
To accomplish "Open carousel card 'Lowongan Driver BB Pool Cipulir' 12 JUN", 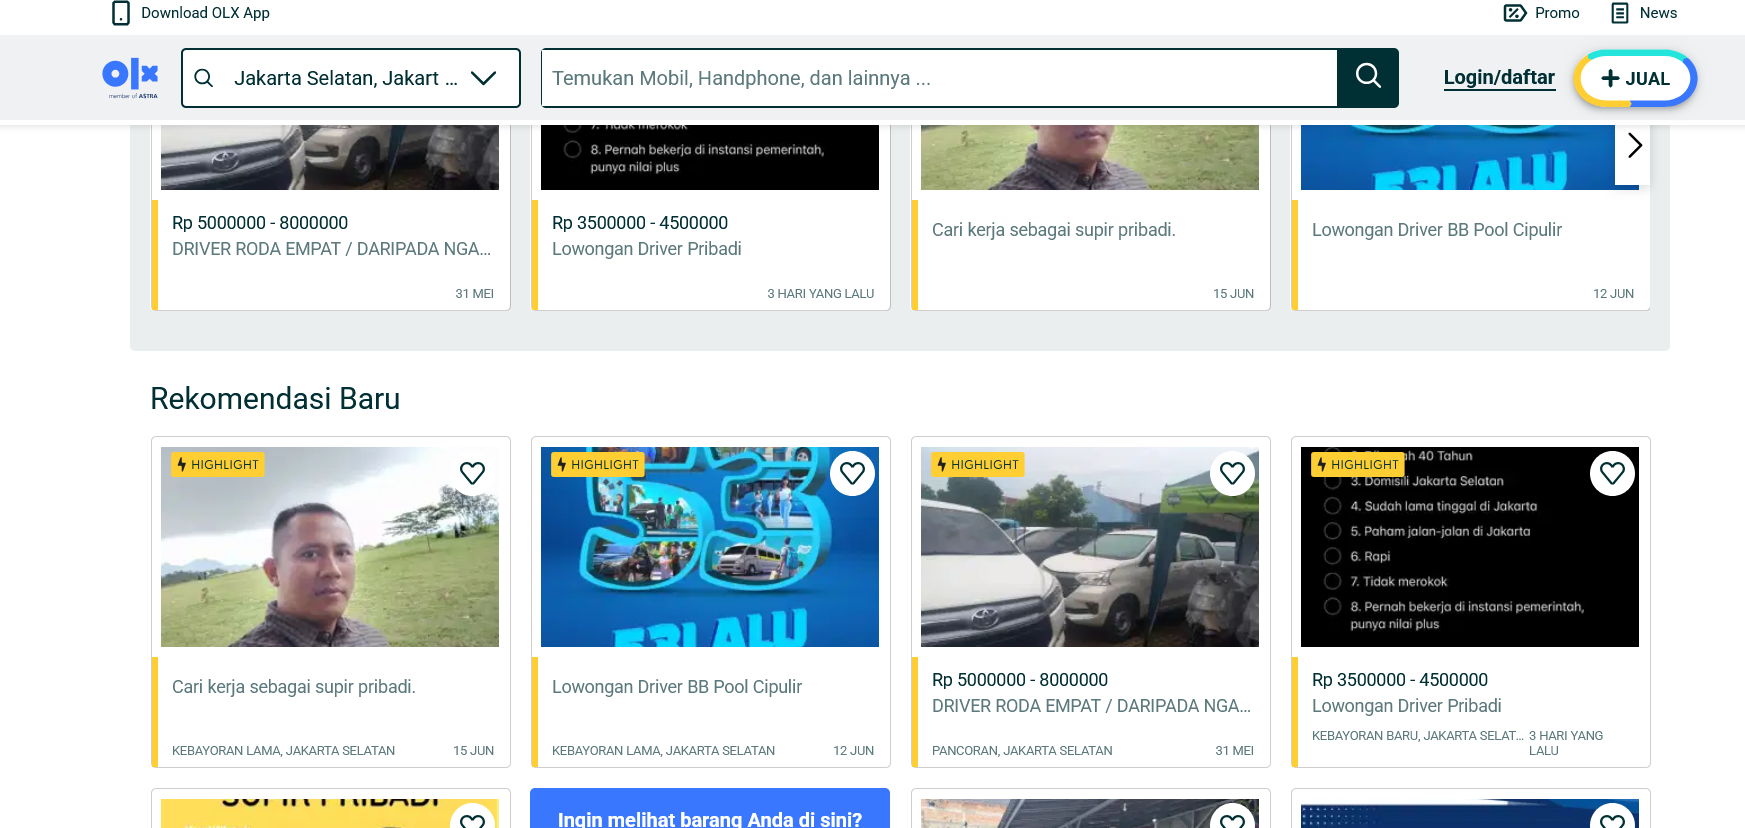I will [x=1471, y=218].
